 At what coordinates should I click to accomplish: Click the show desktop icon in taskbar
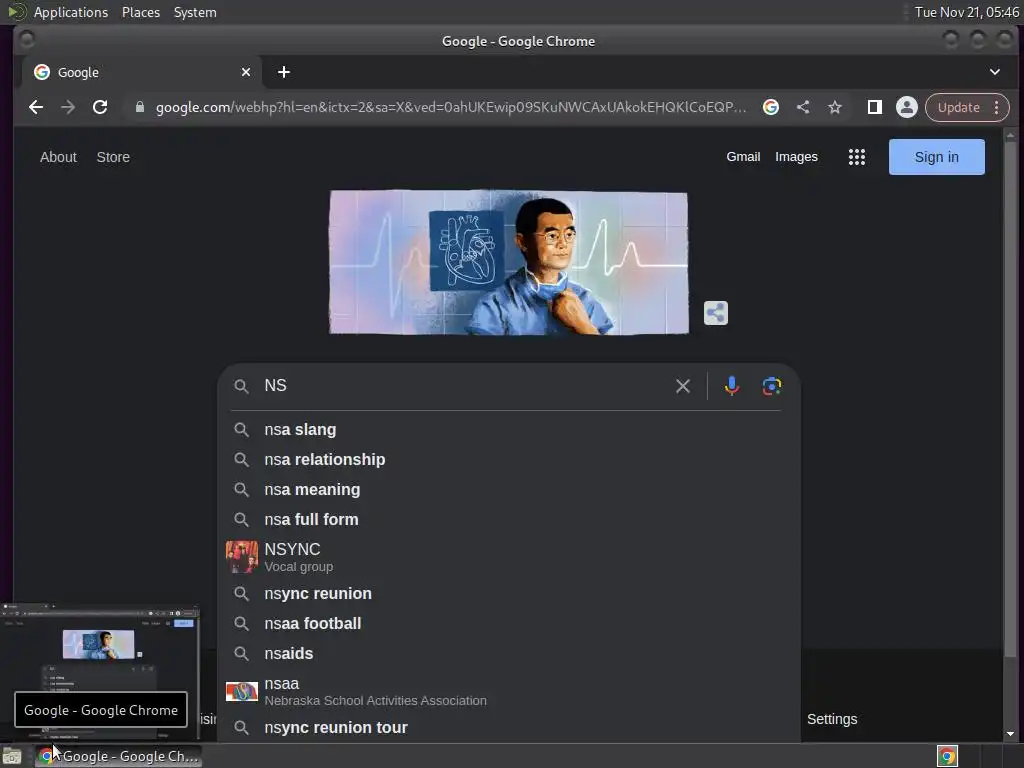(12, 756)
